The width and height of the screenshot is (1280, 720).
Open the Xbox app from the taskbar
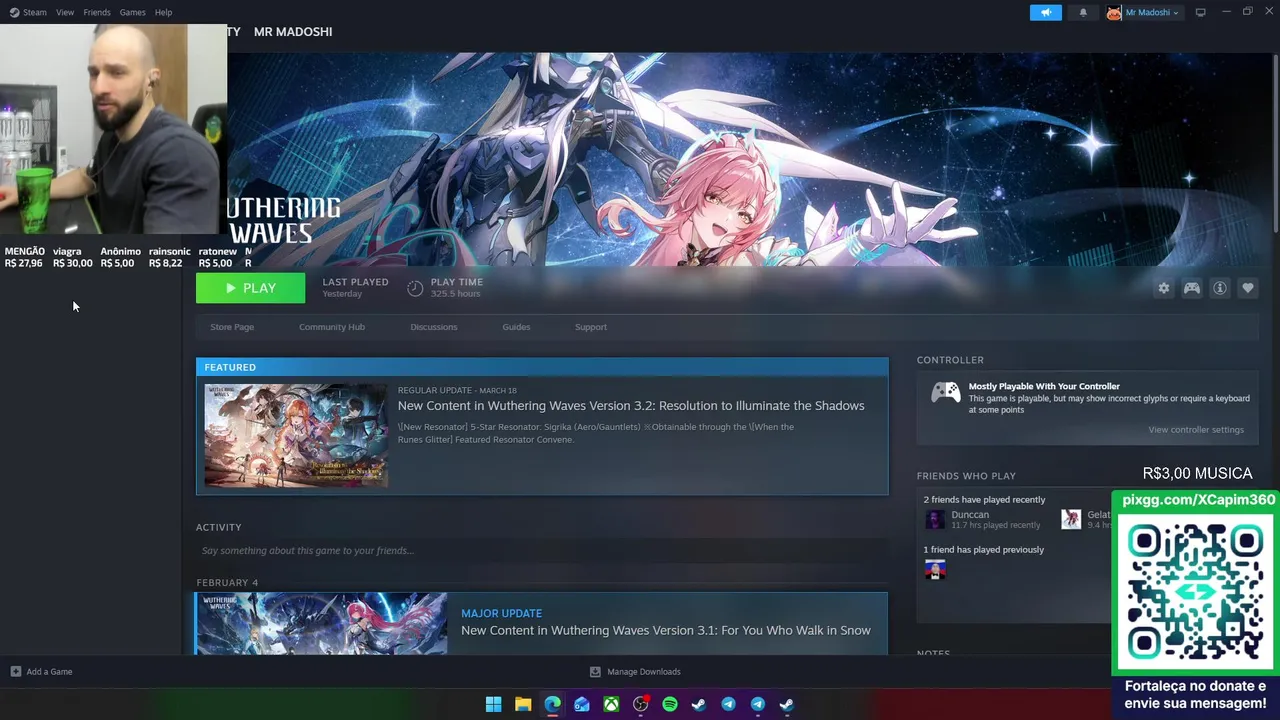click(611, 704)
